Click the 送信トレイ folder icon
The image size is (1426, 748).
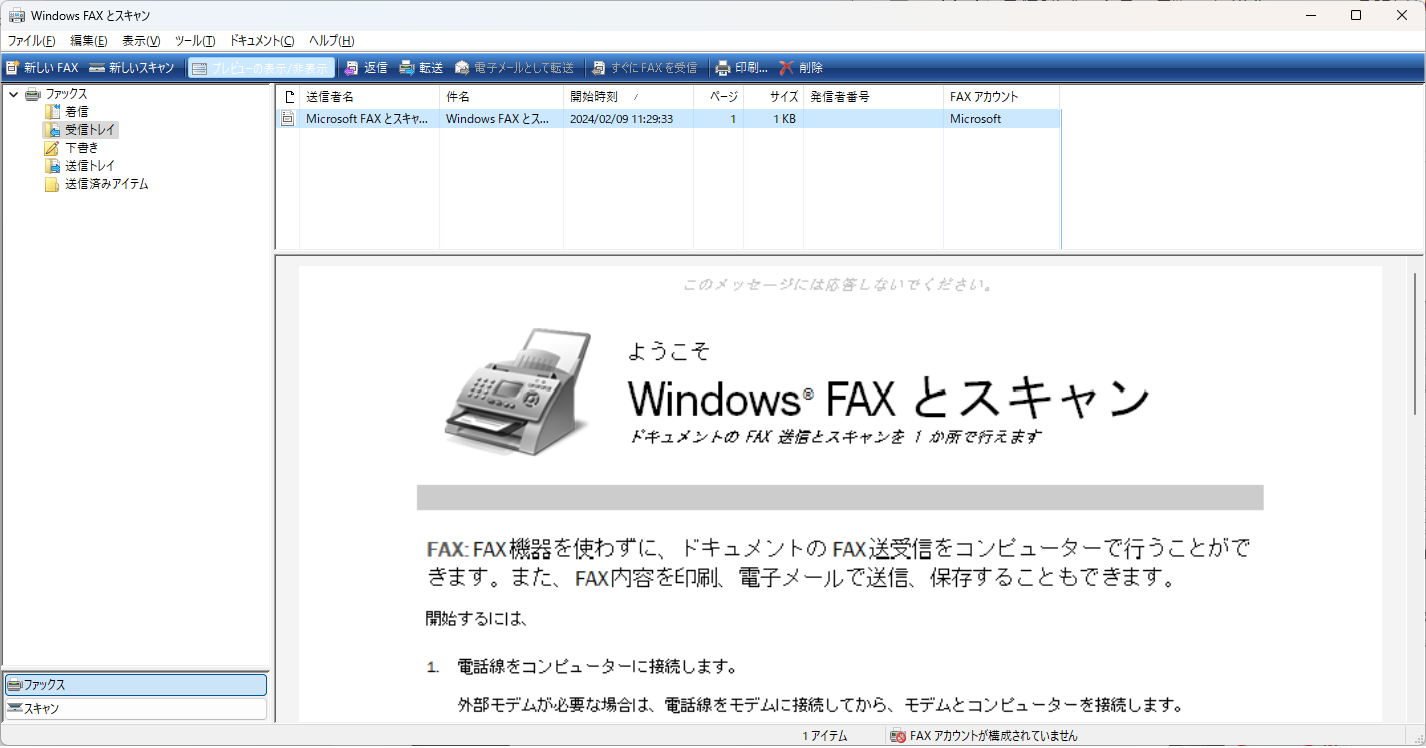click(x=52, y=166)
